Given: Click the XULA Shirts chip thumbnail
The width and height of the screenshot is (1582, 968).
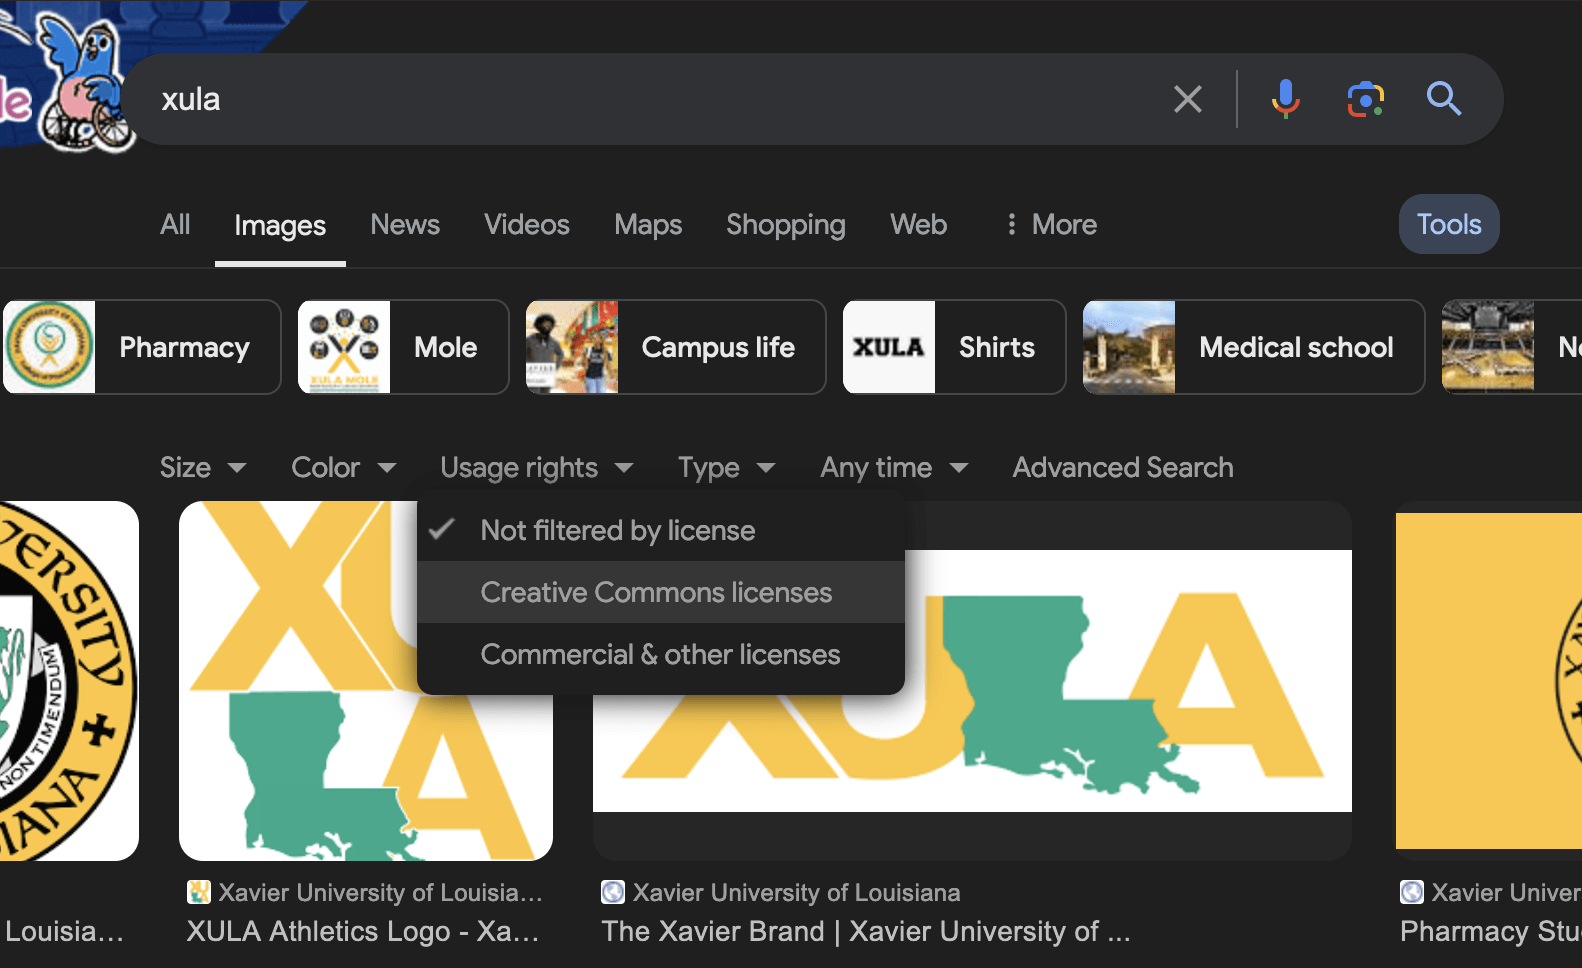Looking at the screenshot, I should (x=889, y=347).
